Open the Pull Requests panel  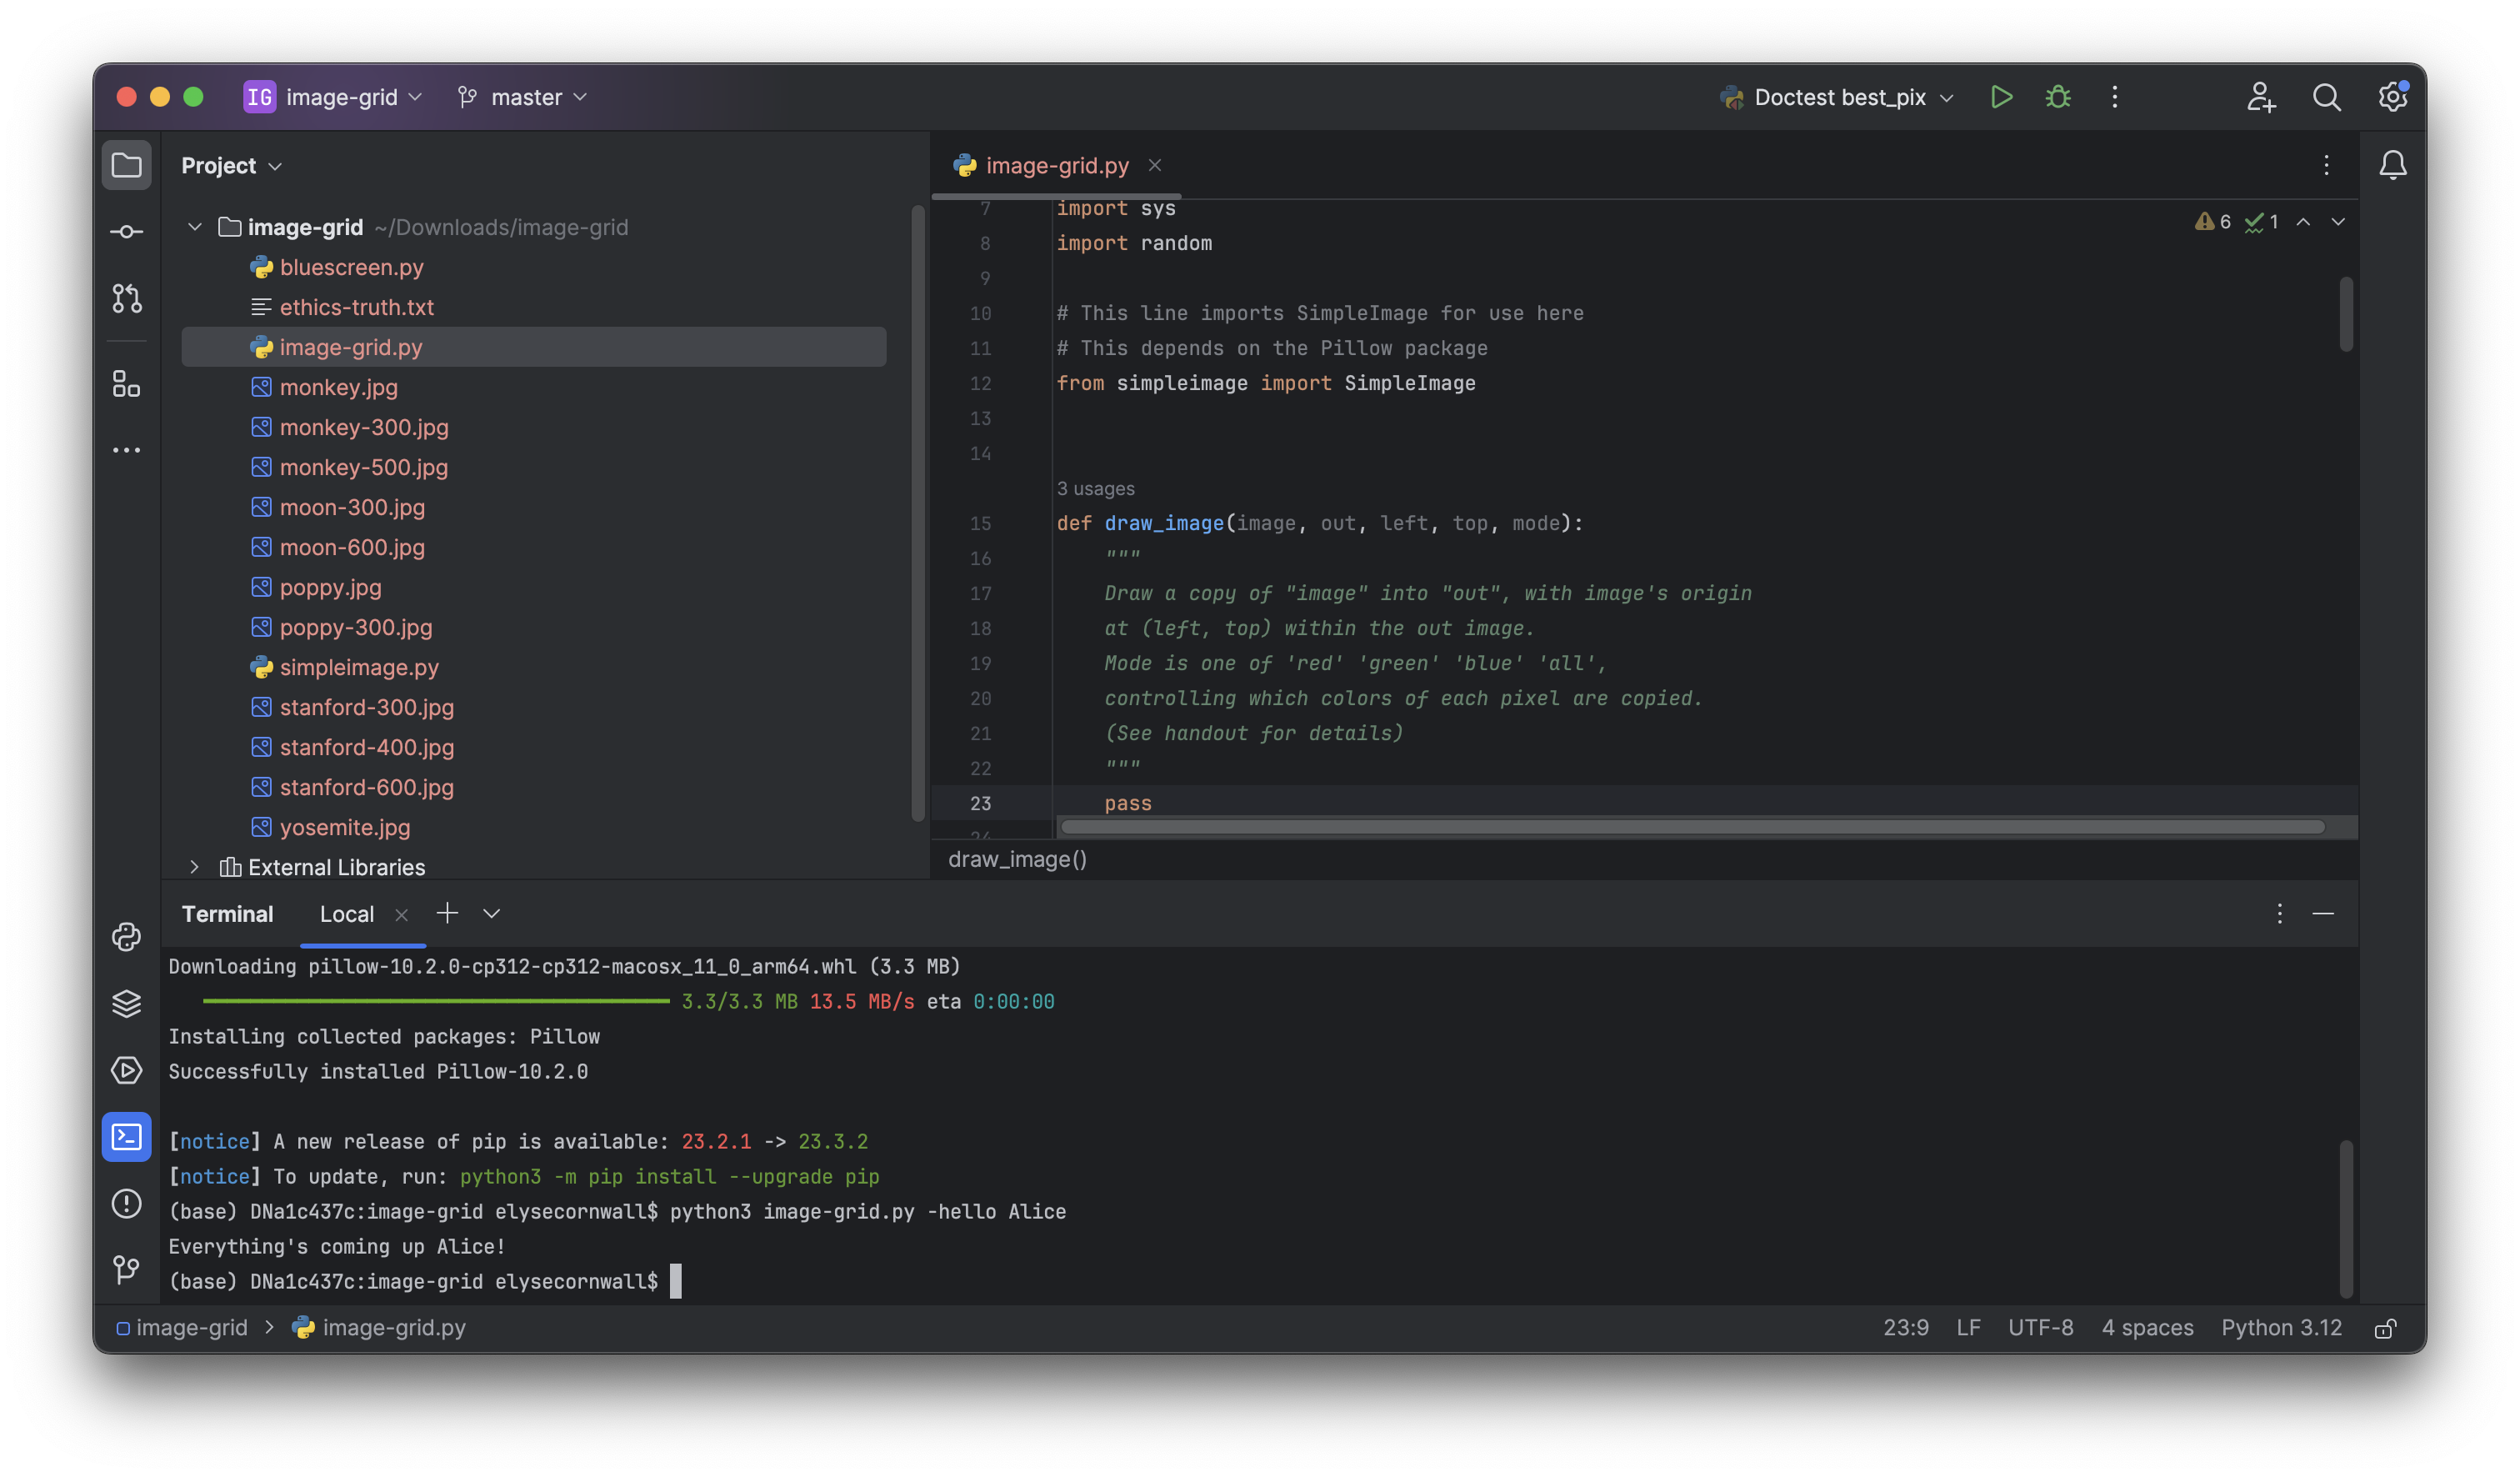coord(127,298)
